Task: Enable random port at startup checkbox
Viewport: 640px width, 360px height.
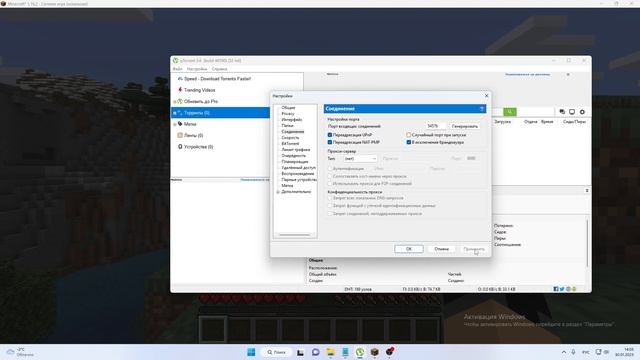Action: point(409,135)
